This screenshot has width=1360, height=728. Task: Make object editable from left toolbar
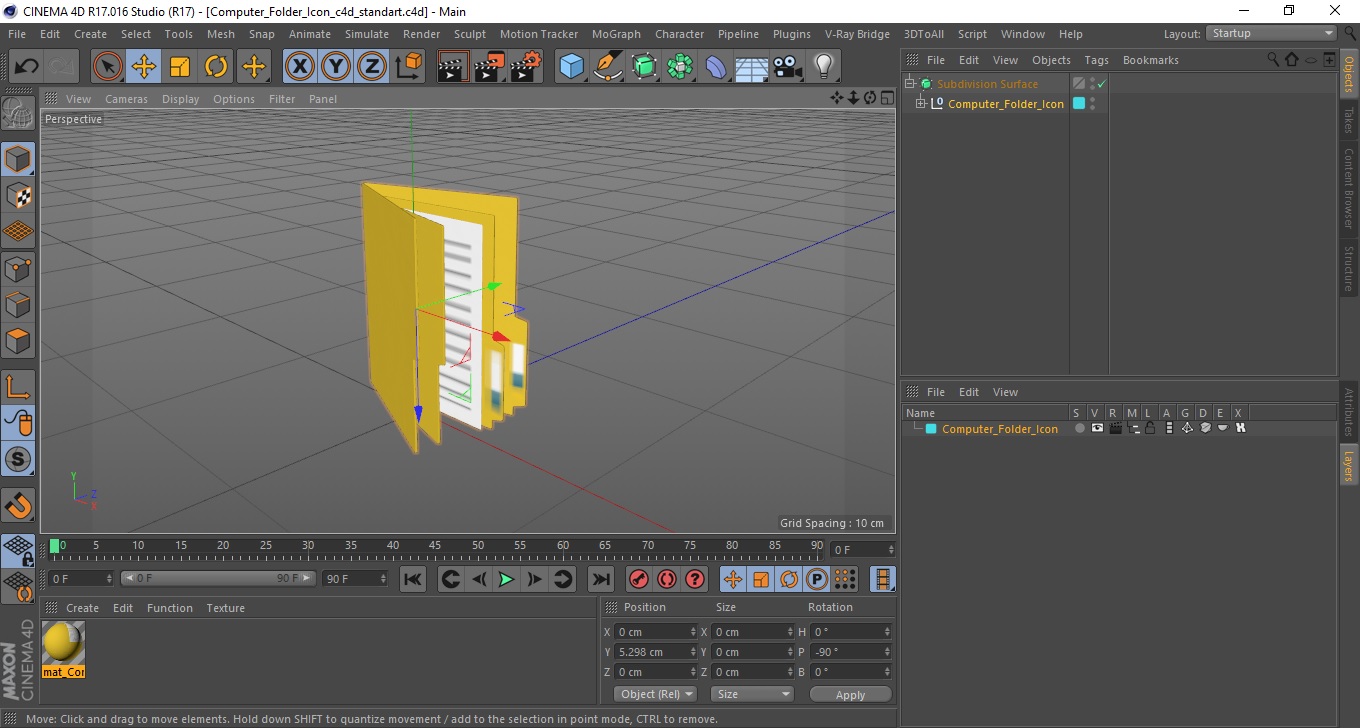pos(18,113)
